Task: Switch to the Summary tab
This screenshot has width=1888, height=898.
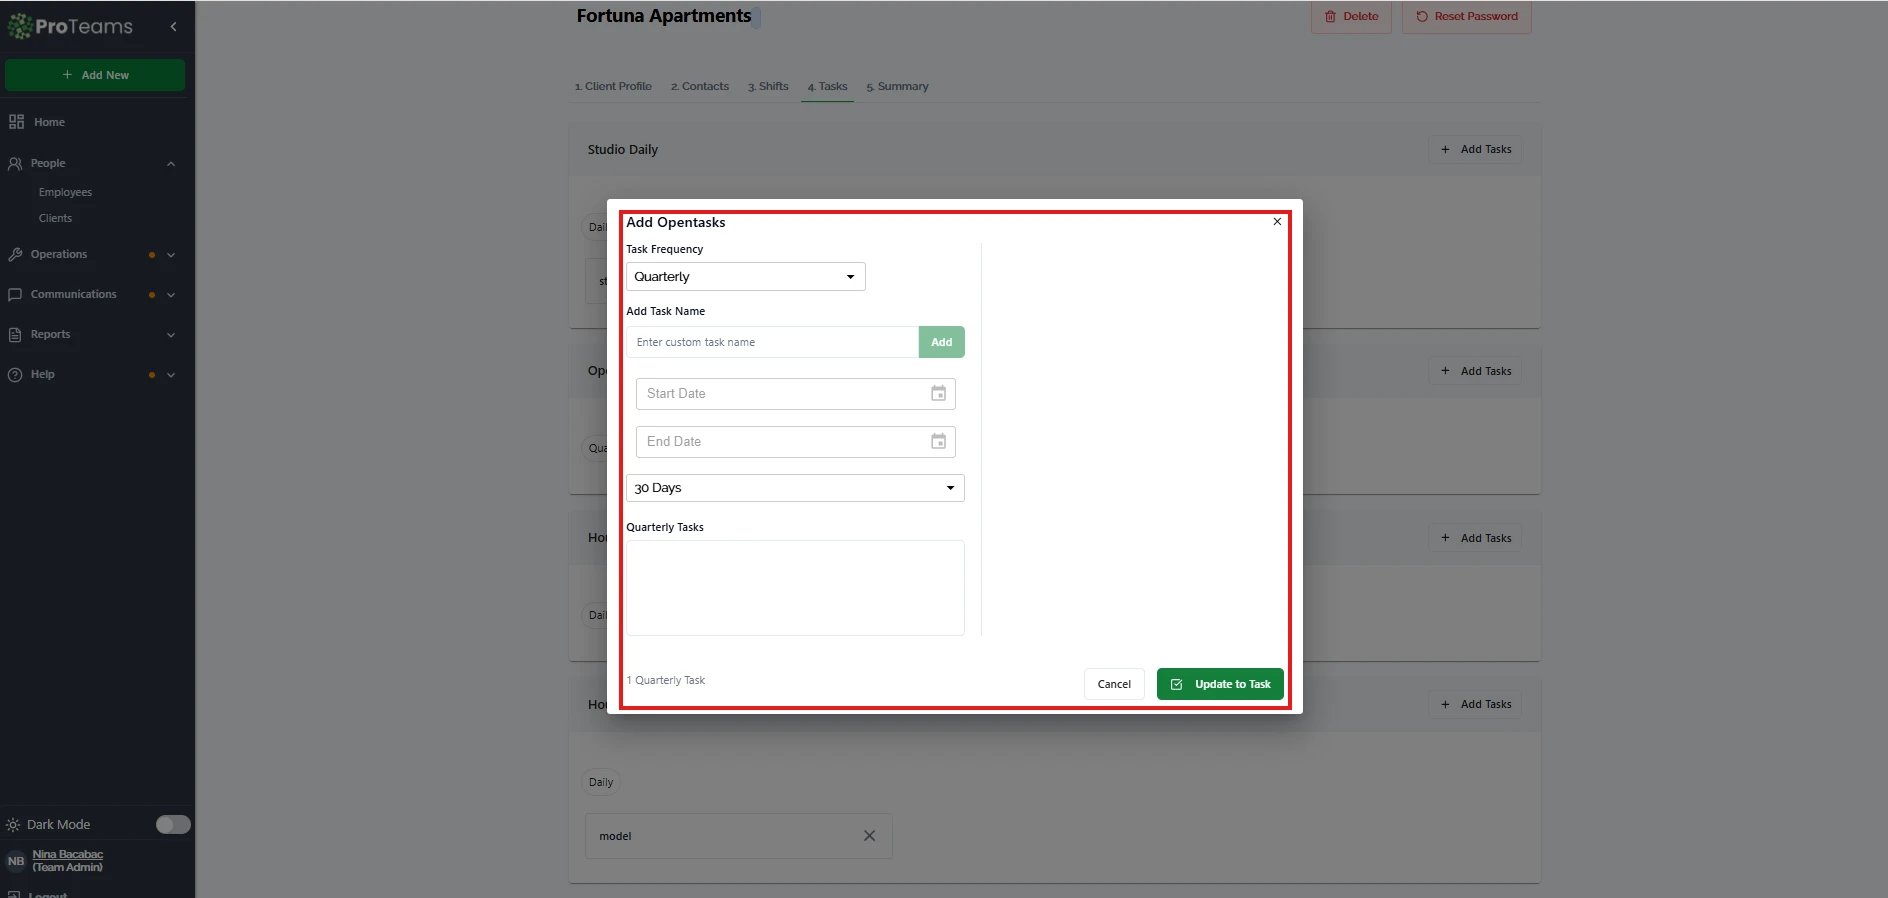Action: [897, 87]
